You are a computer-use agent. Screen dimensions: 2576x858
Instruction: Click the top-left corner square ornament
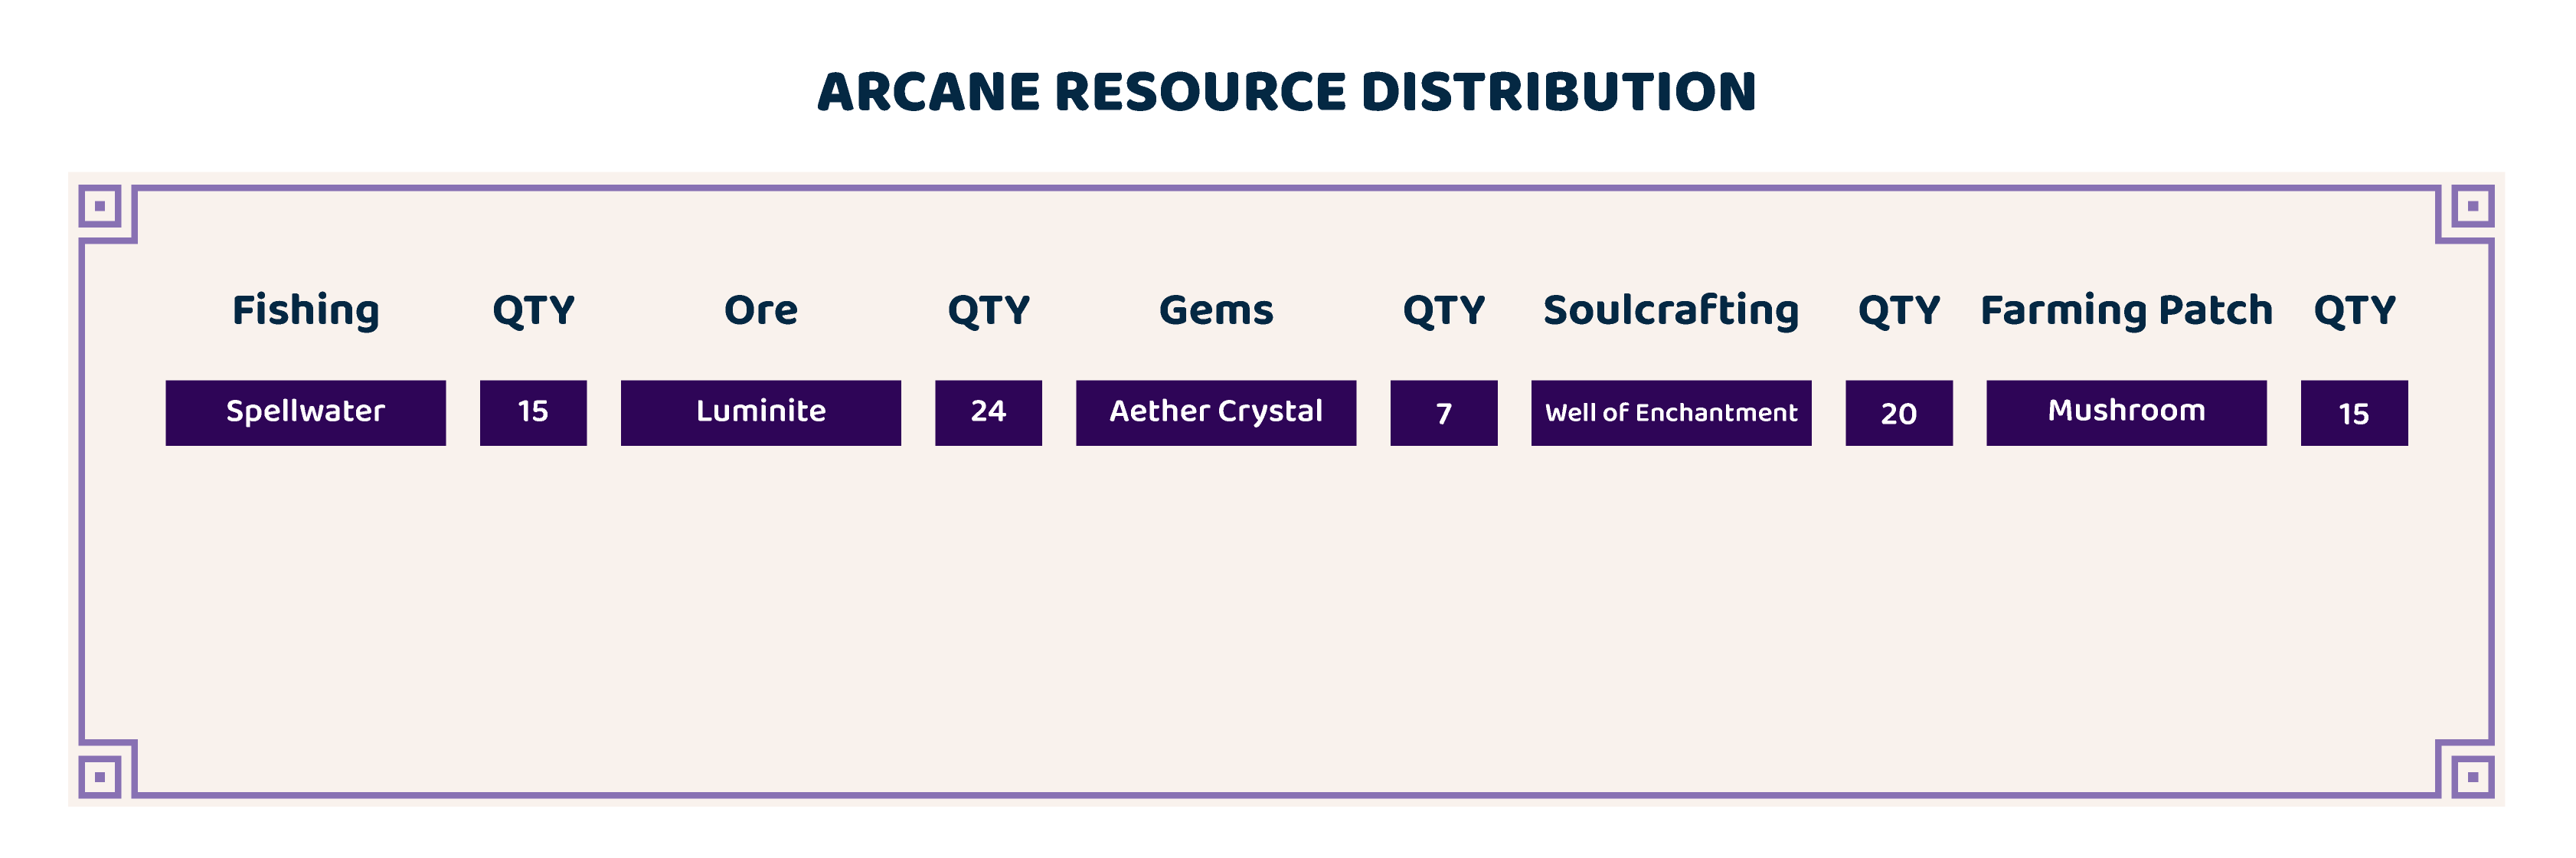pyautogui.click(x=99, y=206)
